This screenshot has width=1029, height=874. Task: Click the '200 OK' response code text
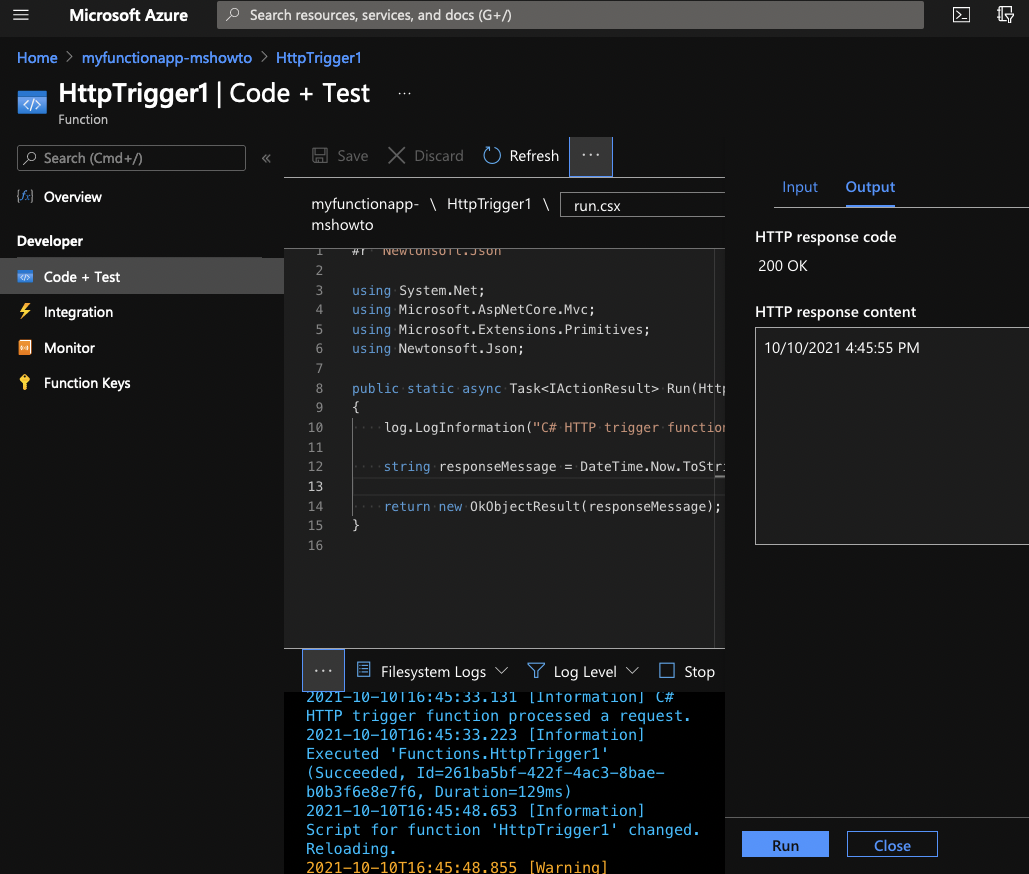coord(783,266)
